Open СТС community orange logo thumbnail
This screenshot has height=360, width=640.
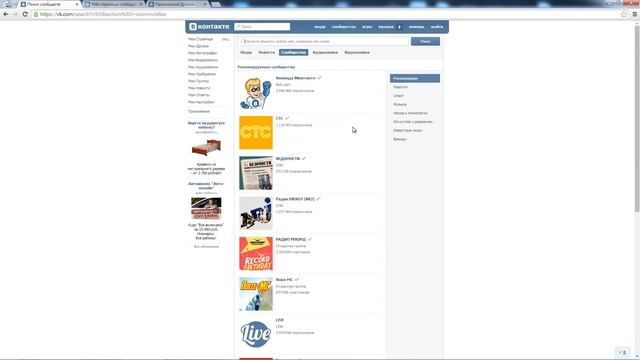pos(256,133)
